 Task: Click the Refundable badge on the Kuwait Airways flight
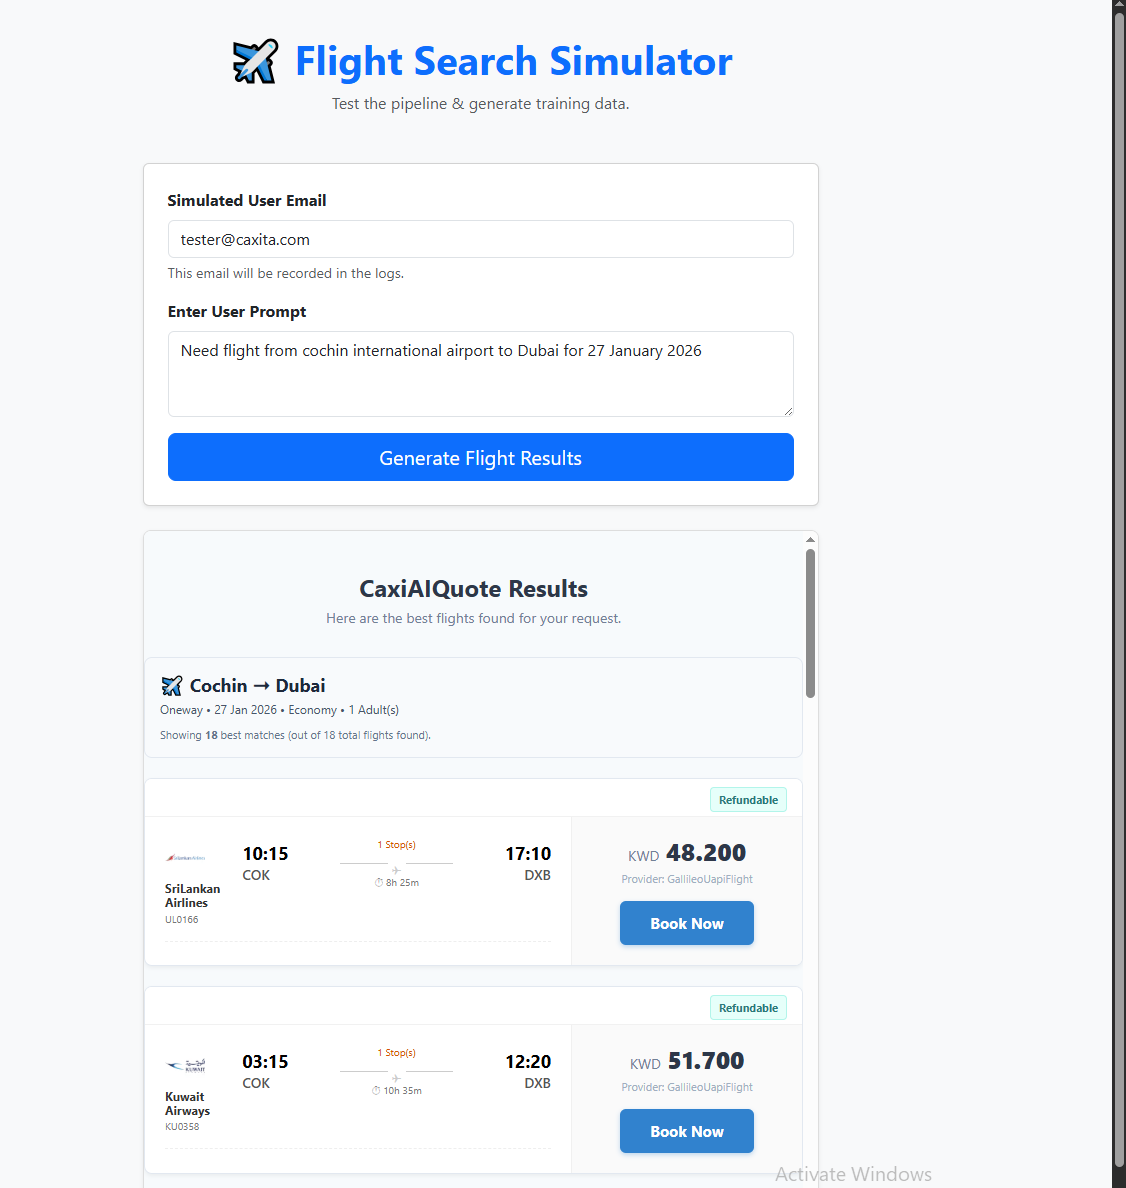tap(748, 1008)
